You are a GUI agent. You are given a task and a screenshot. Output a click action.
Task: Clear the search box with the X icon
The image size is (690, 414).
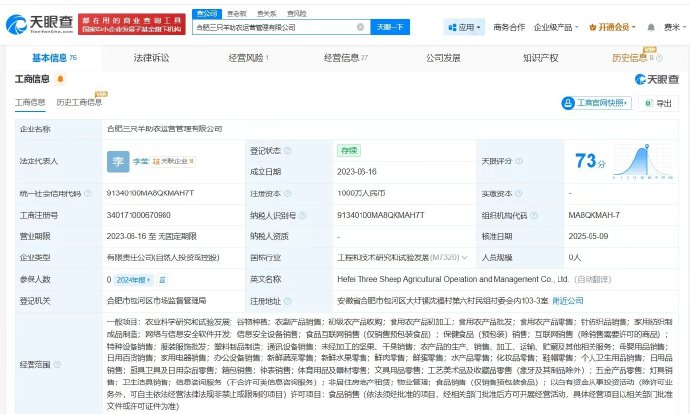pyautogui.click(x=360, y=27)
